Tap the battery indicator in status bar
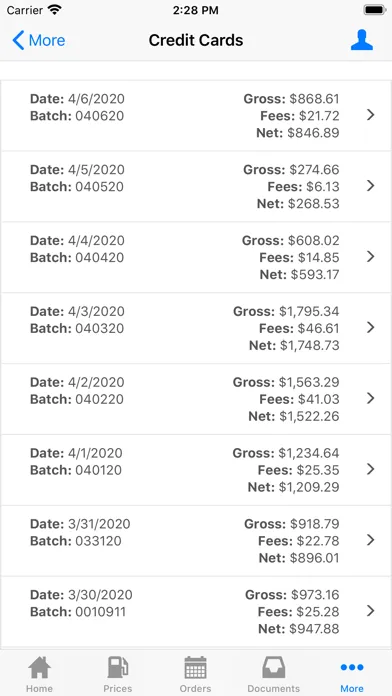Screen dimensions: 392x696 pos(375,10)
